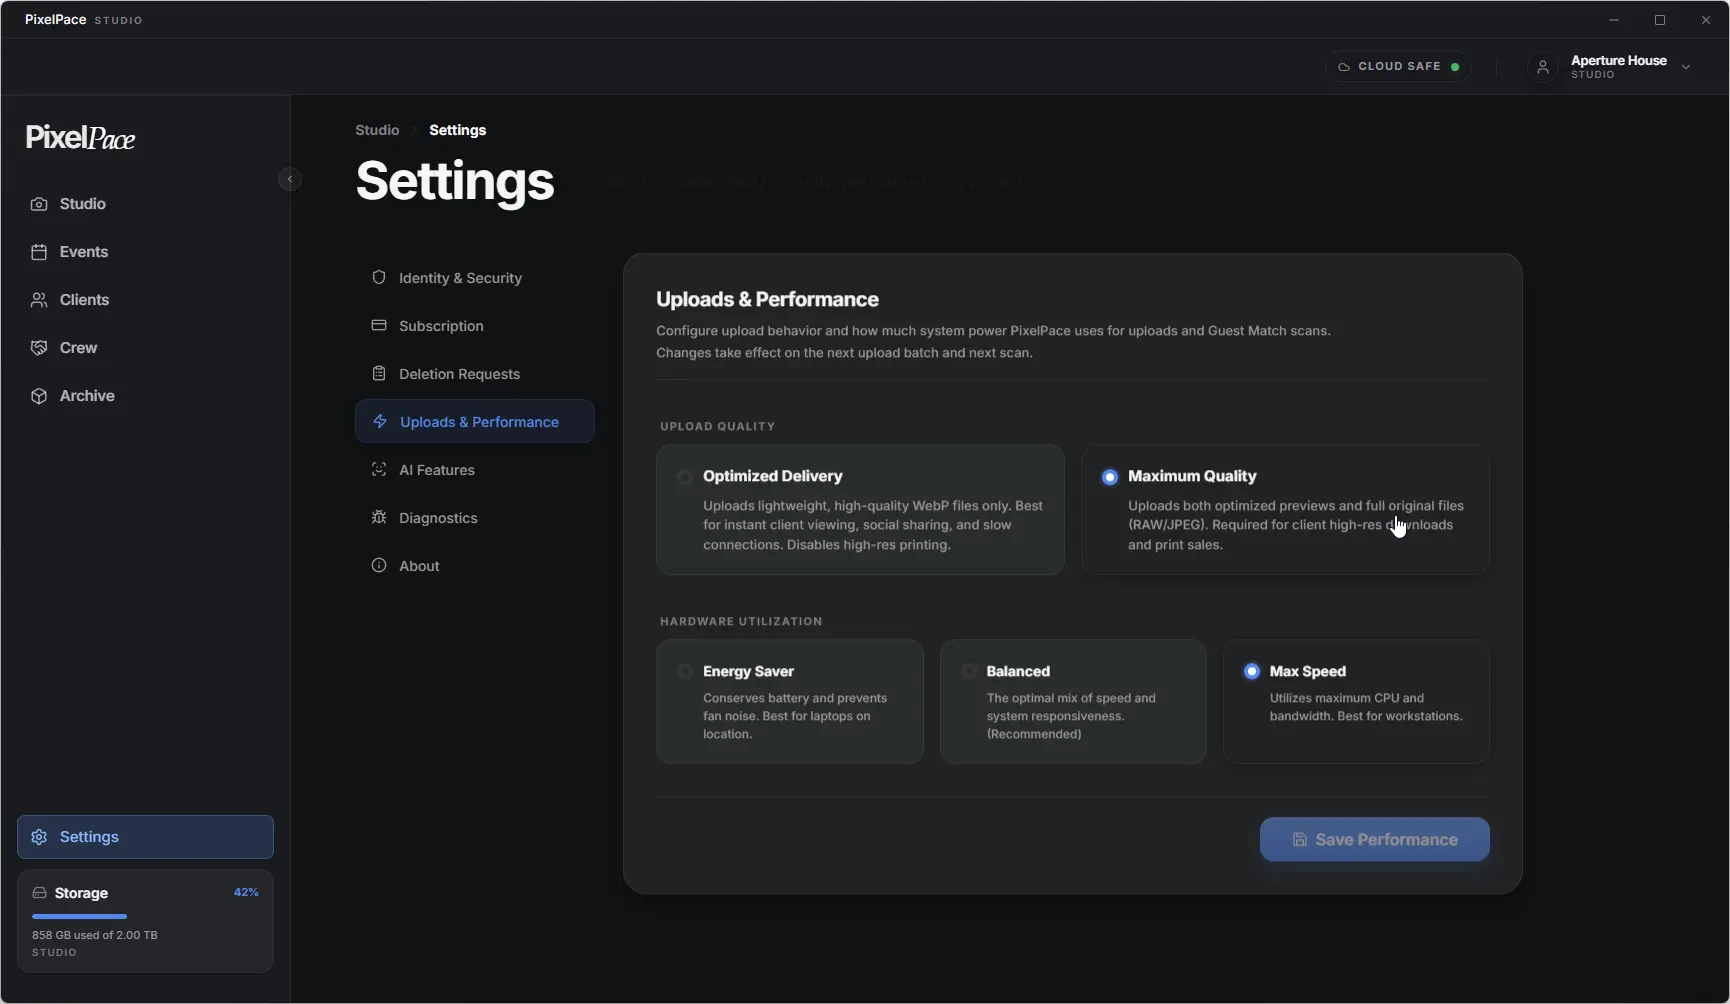Select Optimized Delivery upload quality
This screenshot has height=1004, width=1730.
point(860,510)
